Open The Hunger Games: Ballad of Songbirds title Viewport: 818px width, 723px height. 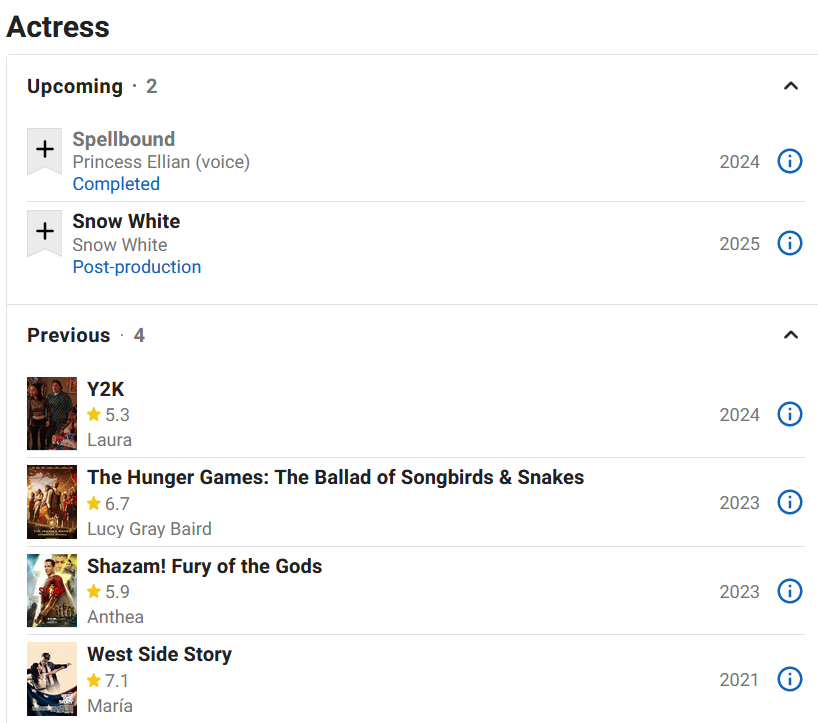(x=335, y=477)
